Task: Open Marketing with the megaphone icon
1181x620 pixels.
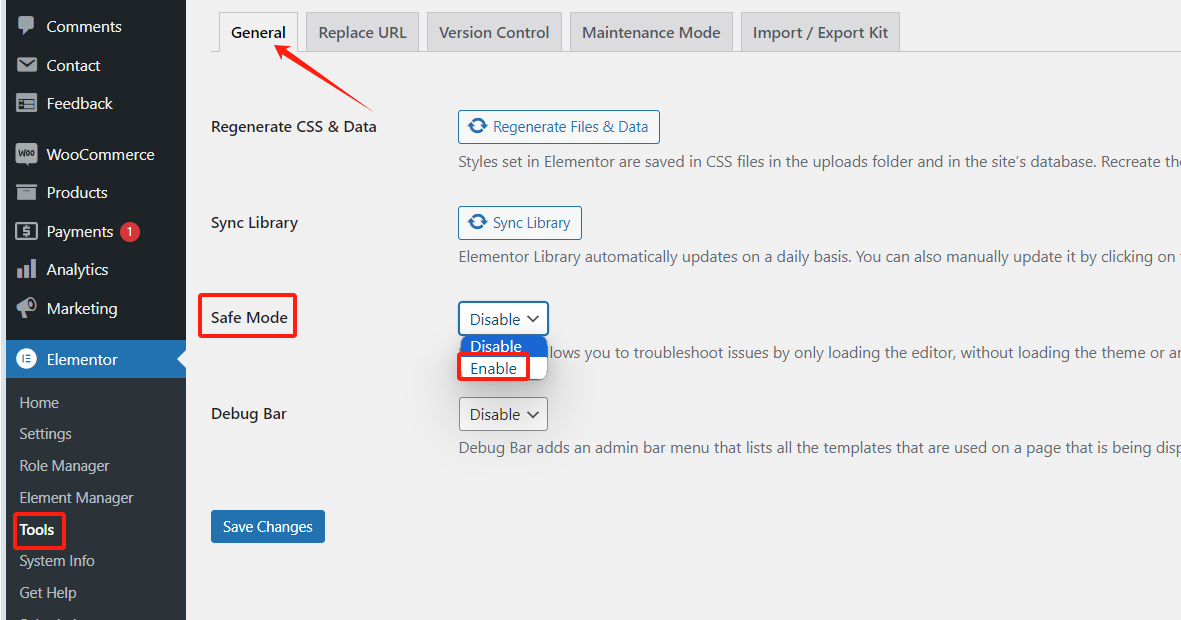Action: [x=27, y=308]
